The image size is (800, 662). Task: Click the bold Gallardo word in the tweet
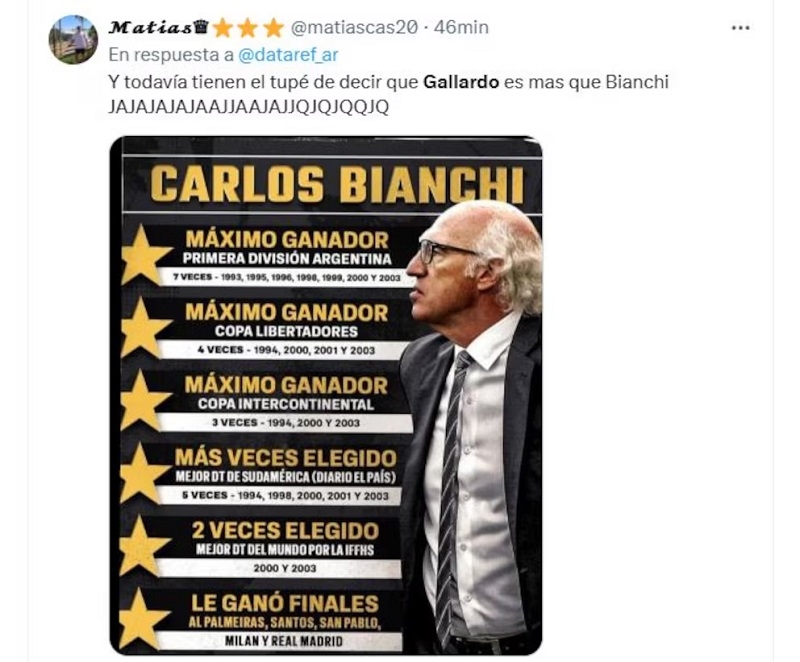pyautogui.click(x=460, y=82)
